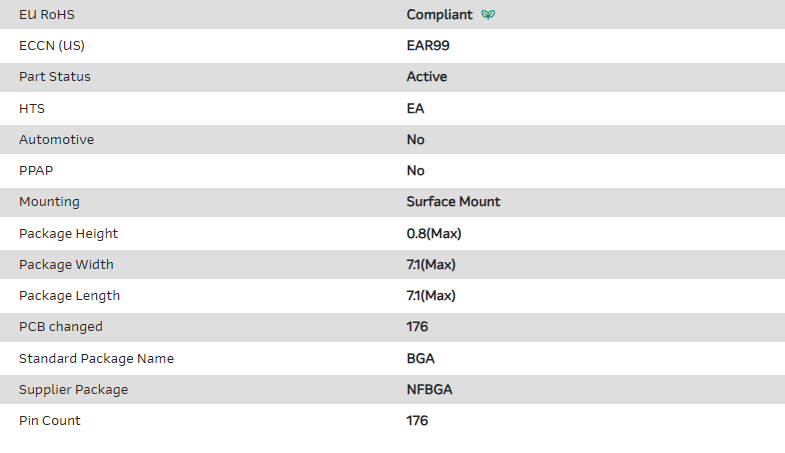Screen dimensions: 785x453
Task: Click the Package Height label
Action: 68,234
